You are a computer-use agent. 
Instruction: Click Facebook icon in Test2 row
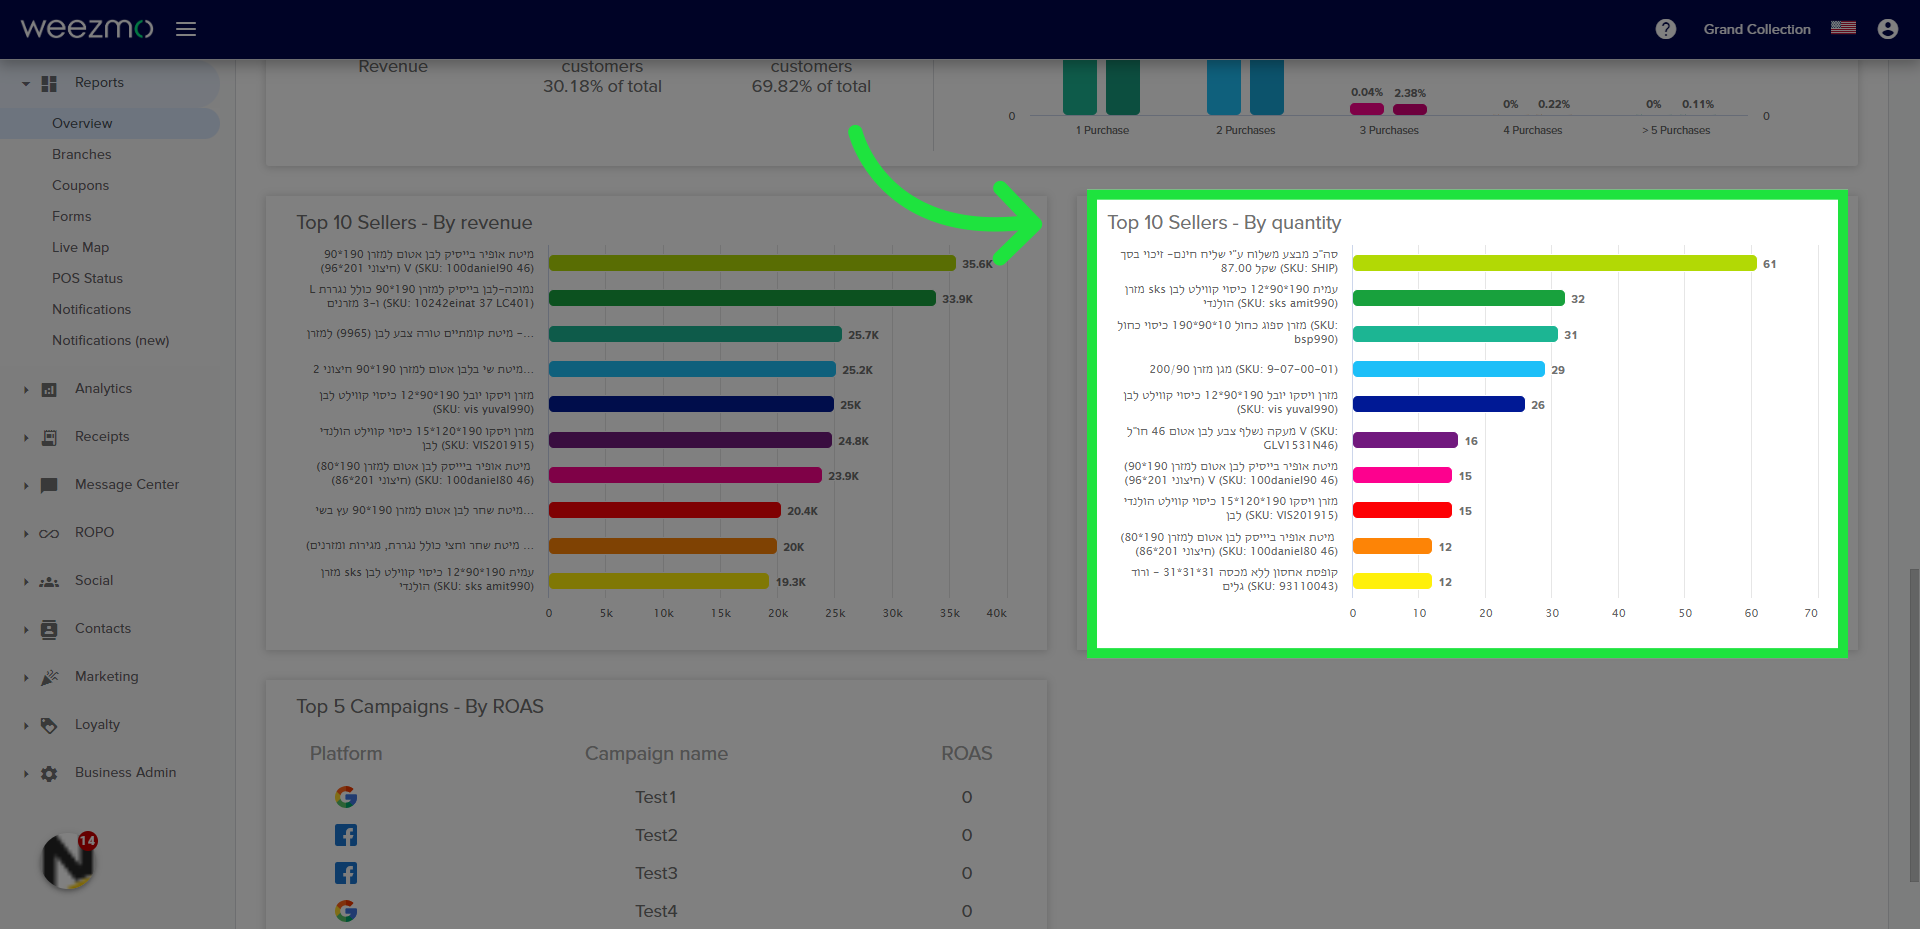pos(346,835)
